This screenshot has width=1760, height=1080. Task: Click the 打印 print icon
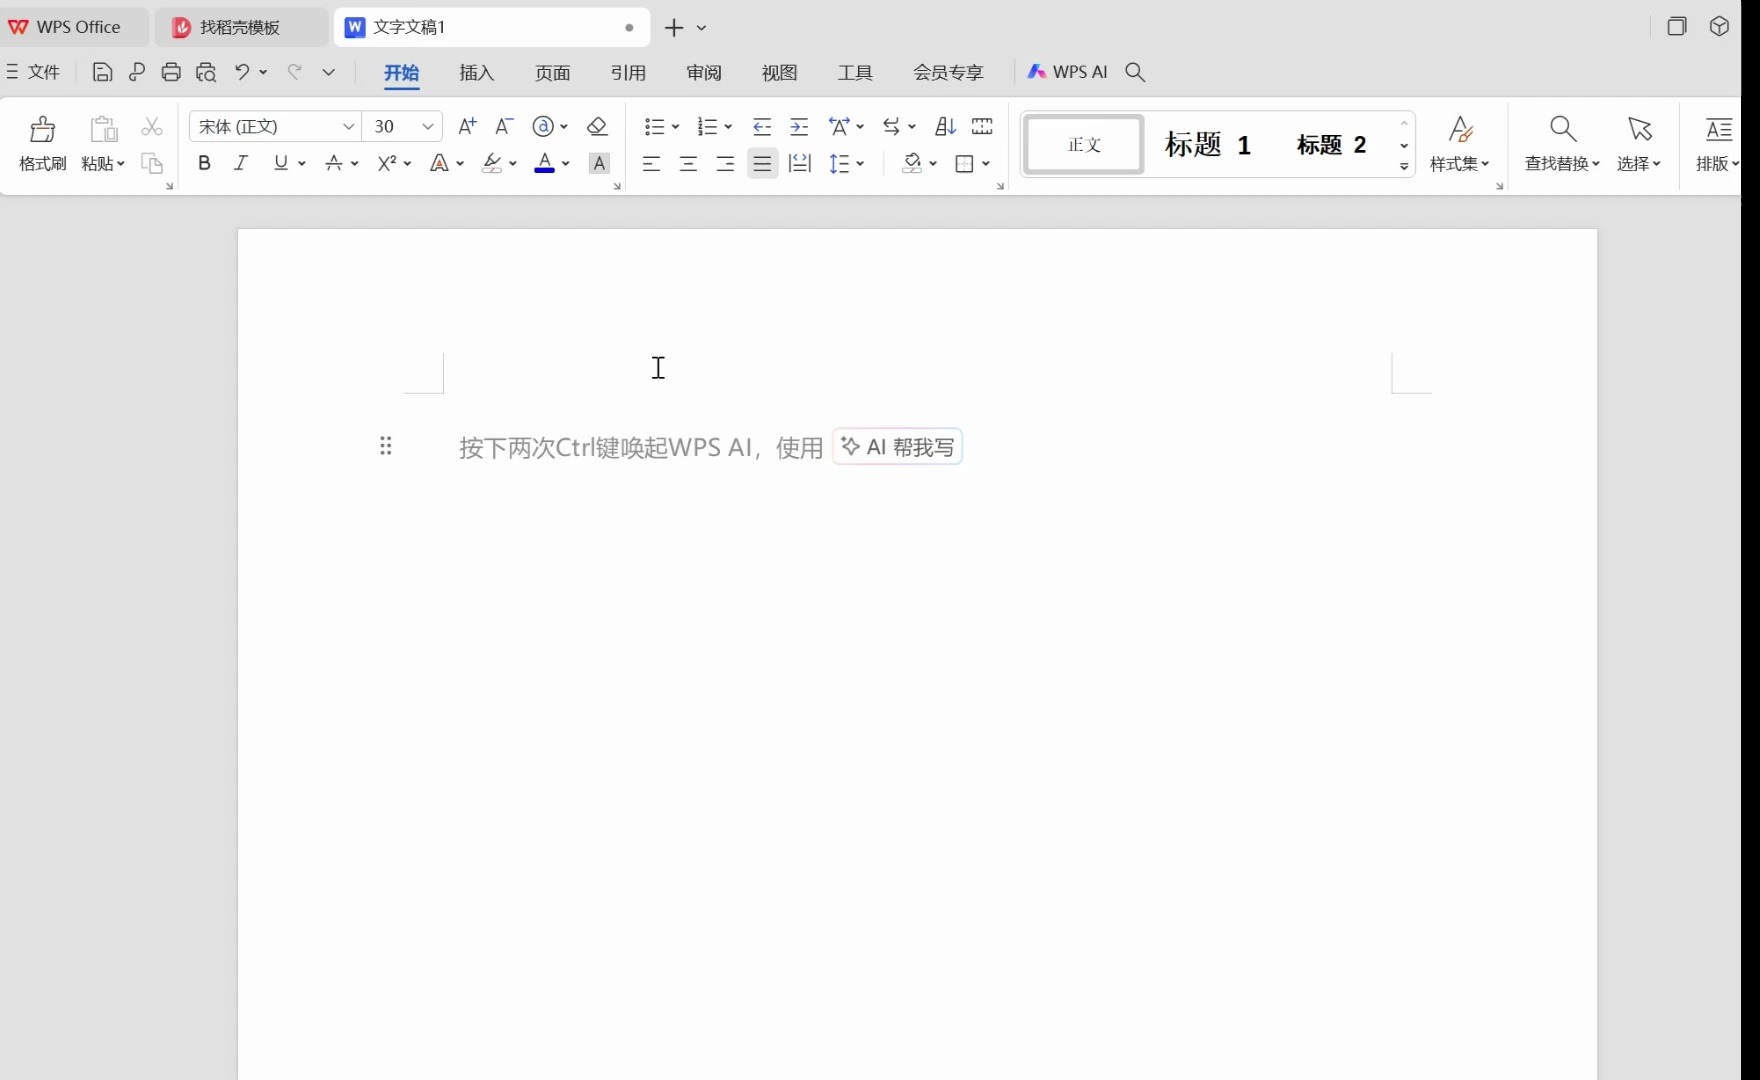(171, 71)
